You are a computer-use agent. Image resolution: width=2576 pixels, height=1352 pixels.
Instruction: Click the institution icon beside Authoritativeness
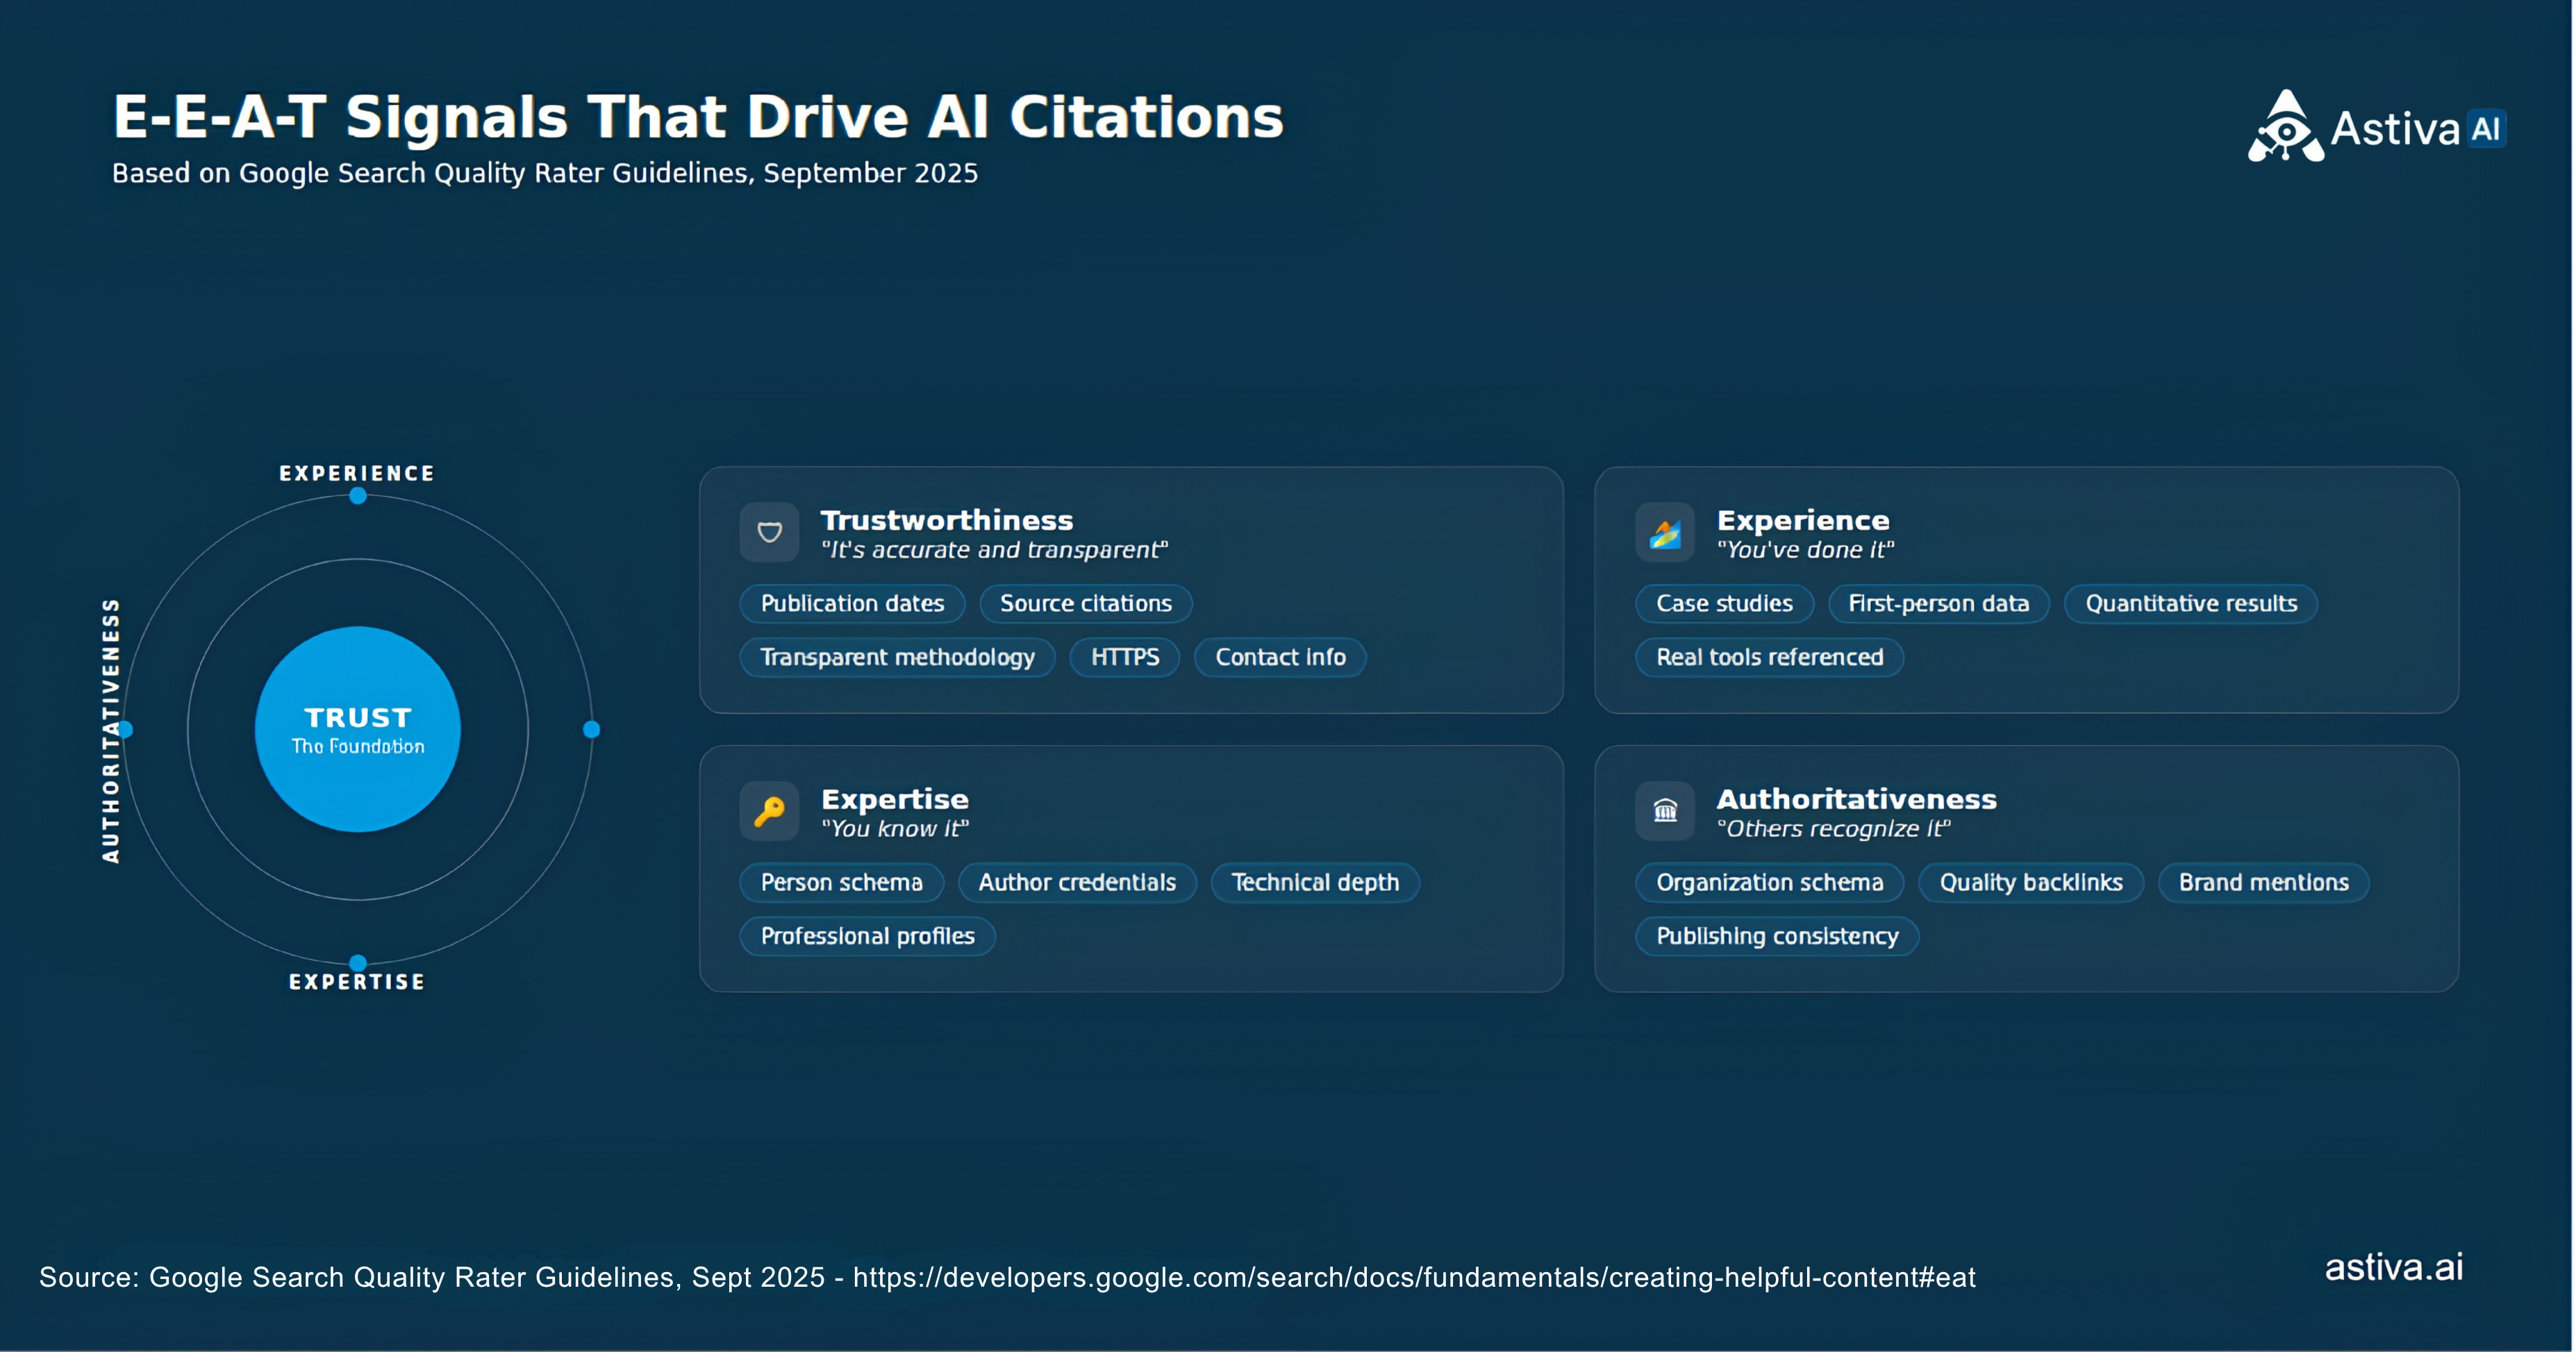click(x=1665, y=811)
